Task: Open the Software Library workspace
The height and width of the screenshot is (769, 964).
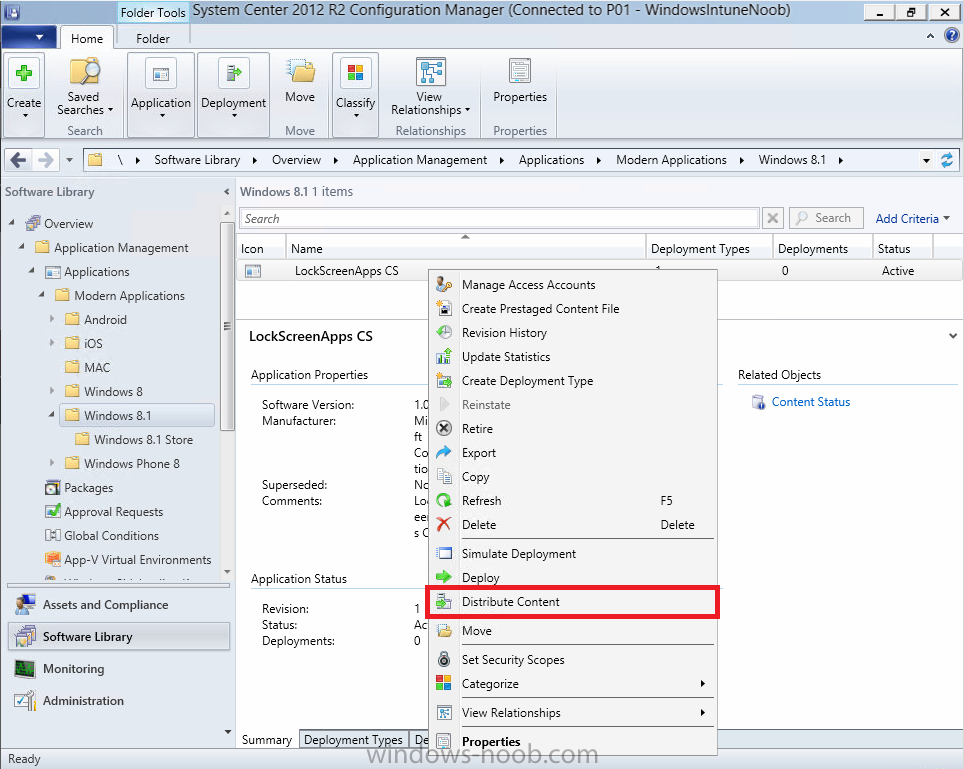Action: pyautogui.click(x=119, y=637)
